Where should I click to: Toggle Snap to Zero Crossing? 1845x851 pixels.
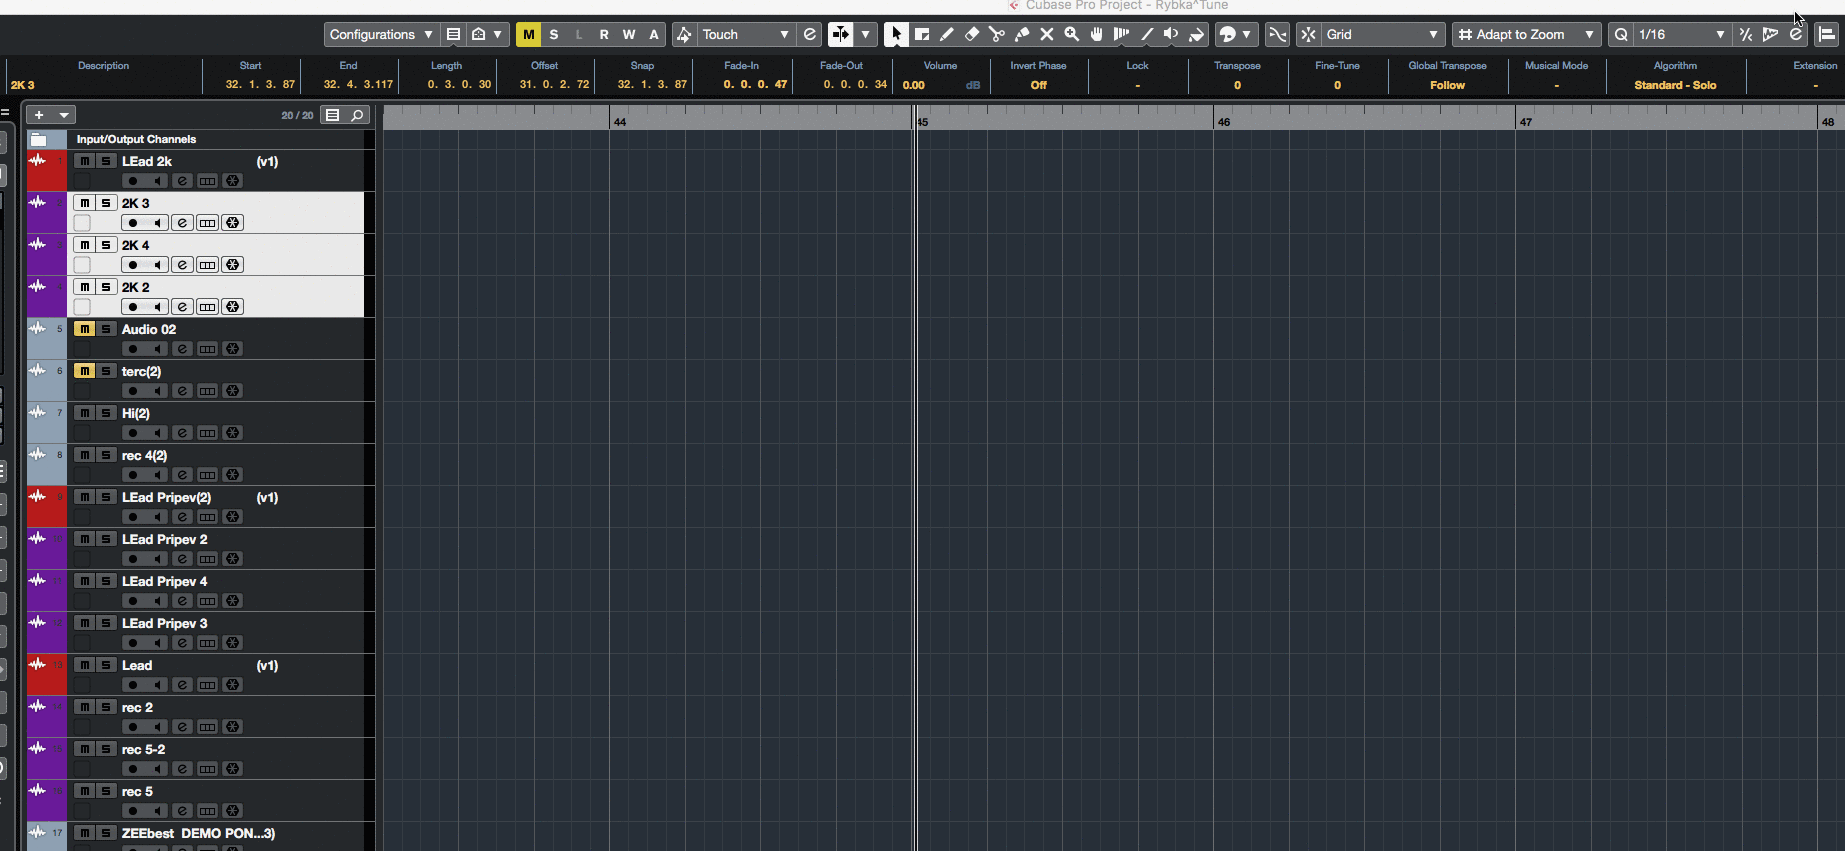click(x=1278, y=34)
